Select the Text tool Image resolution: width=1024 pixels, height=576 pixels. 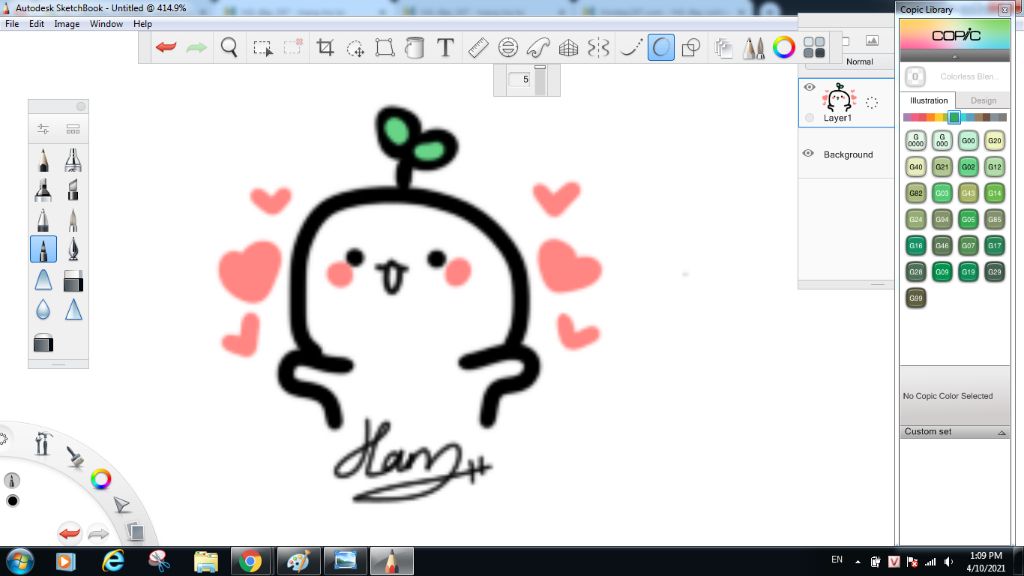(x=445, y=47)
